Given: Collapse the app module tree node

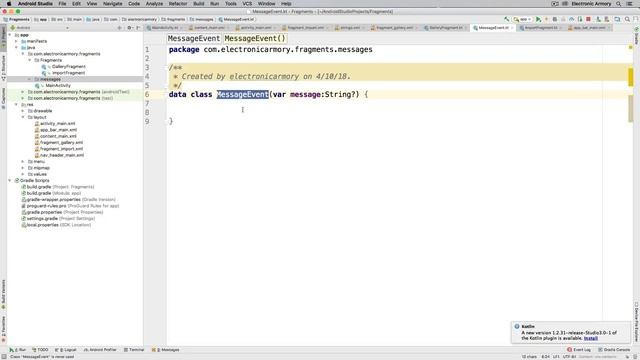Looking at the screenshot, I should (10, 35).
